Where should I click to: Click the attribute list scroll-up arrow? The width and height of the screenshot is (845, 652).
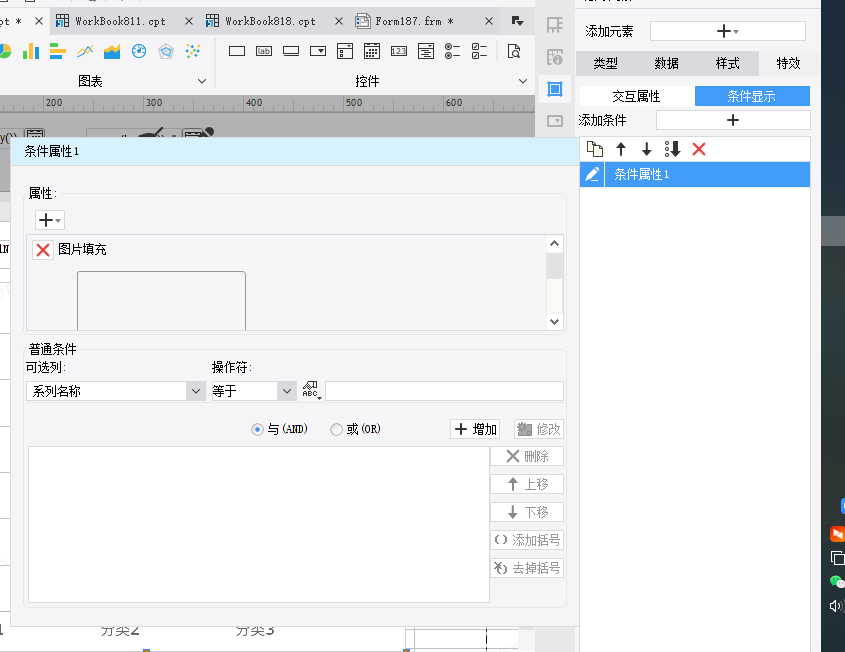[555, 244]
